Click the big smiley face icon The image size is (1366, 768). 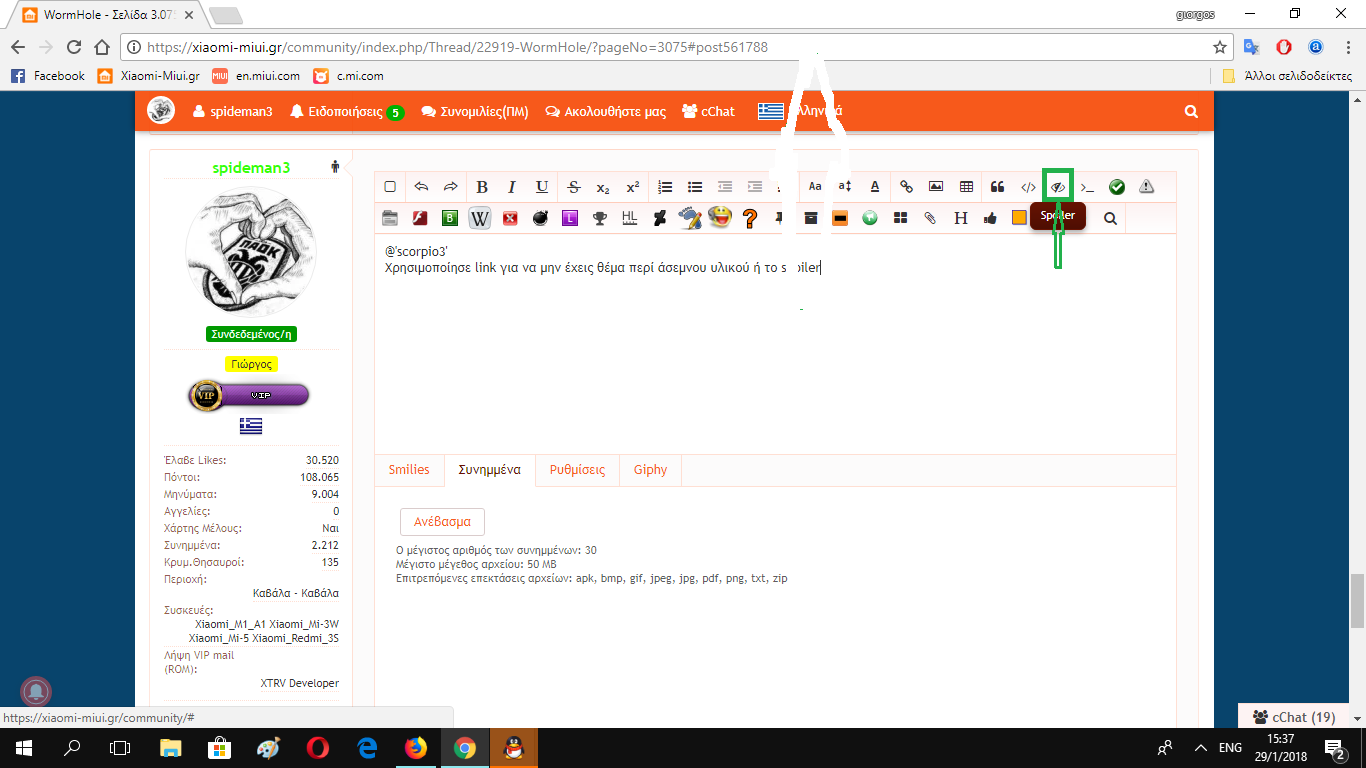(719, 217)
